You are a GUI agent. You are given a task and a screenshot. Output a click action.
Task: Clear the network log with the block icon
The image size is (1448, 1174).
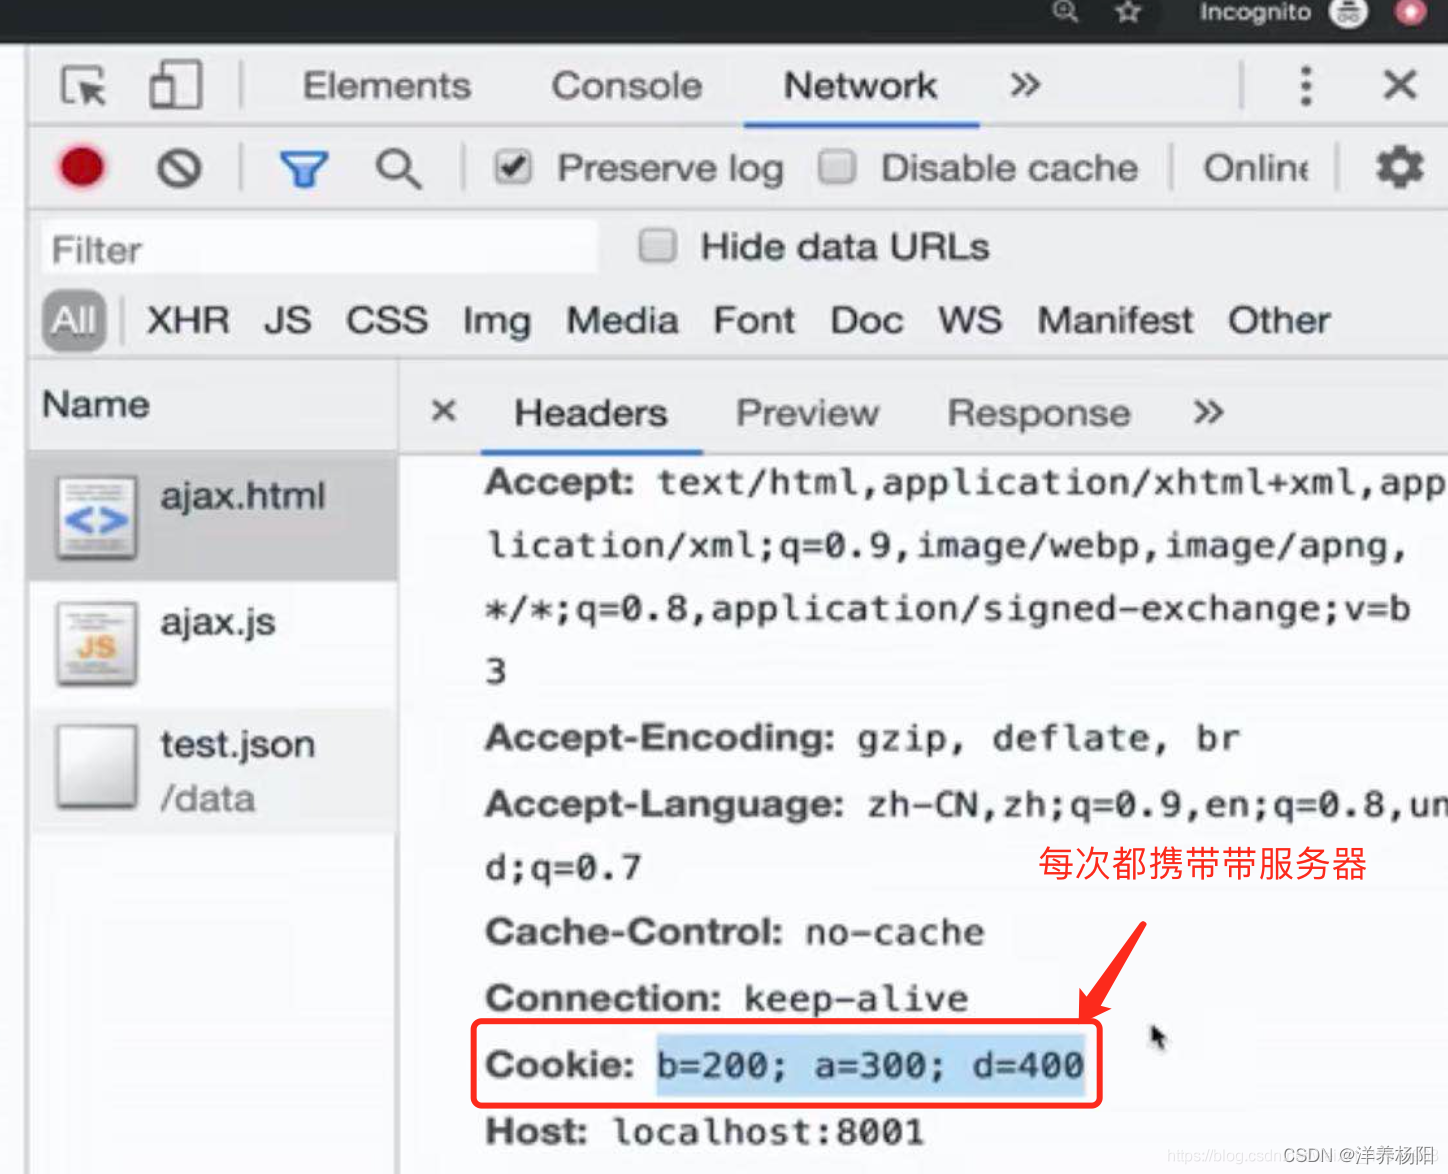click(x=178, y=168)
